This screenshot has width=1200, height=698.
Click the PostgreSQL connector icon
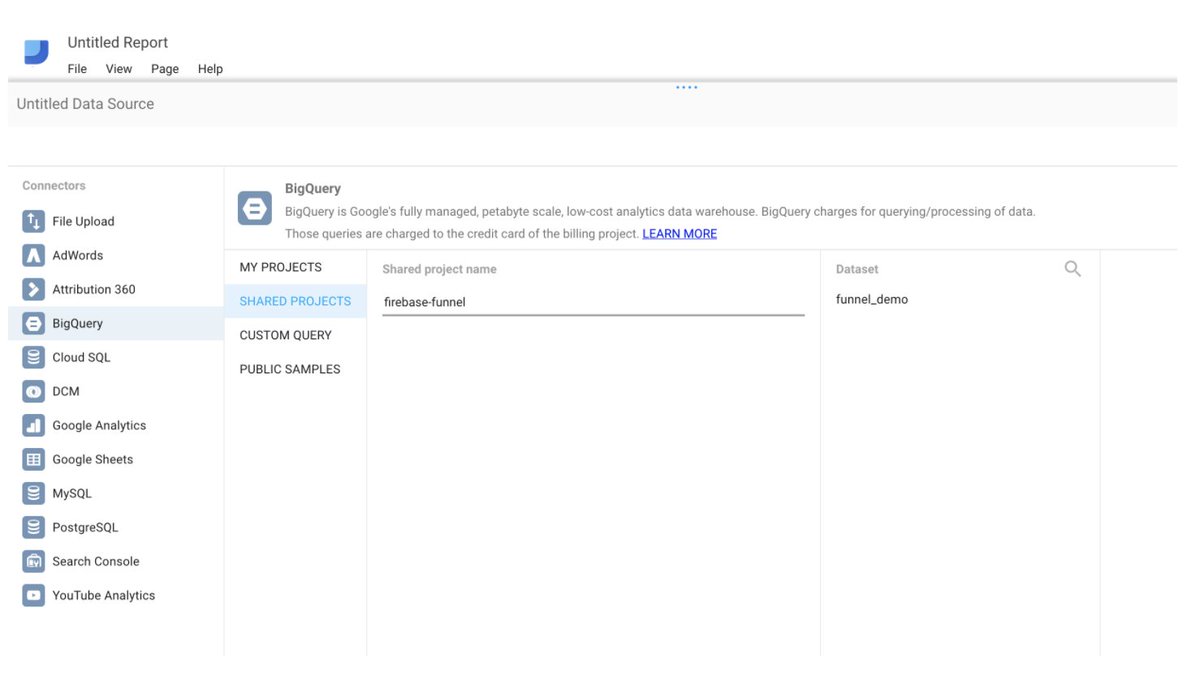(34, 527)
